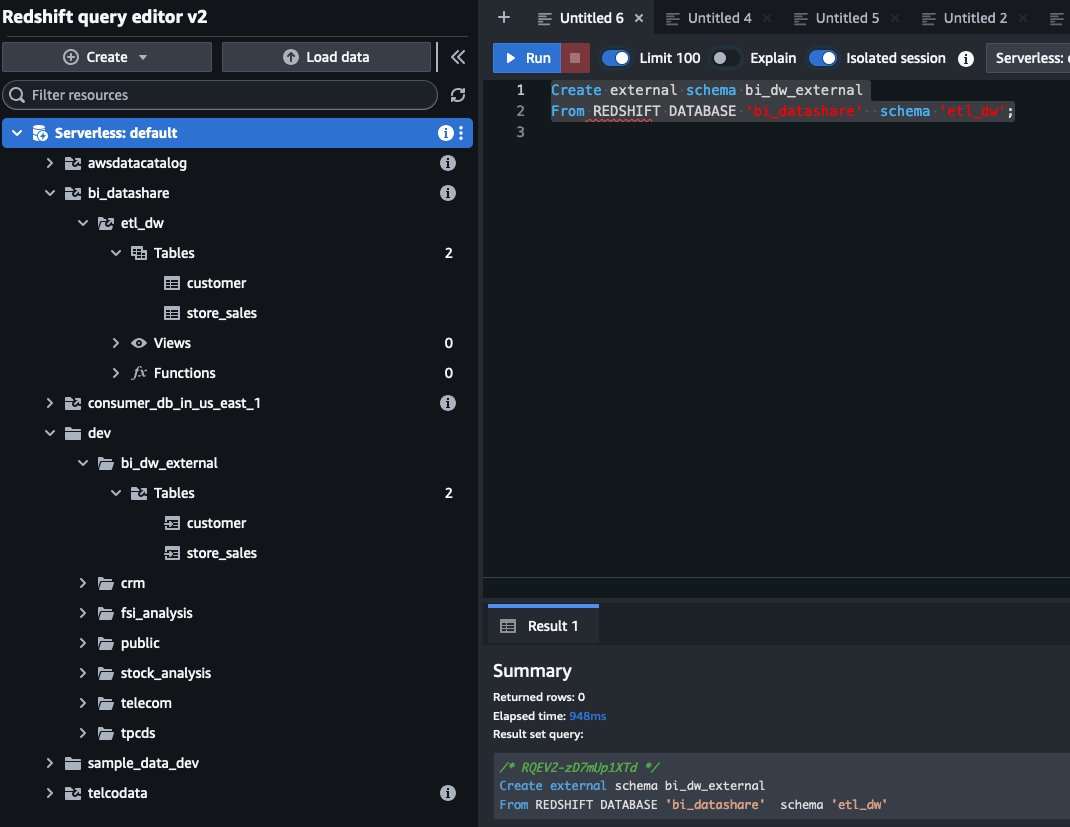Select the tpcds schema
1070x827 pixels.
click(138, 734)
